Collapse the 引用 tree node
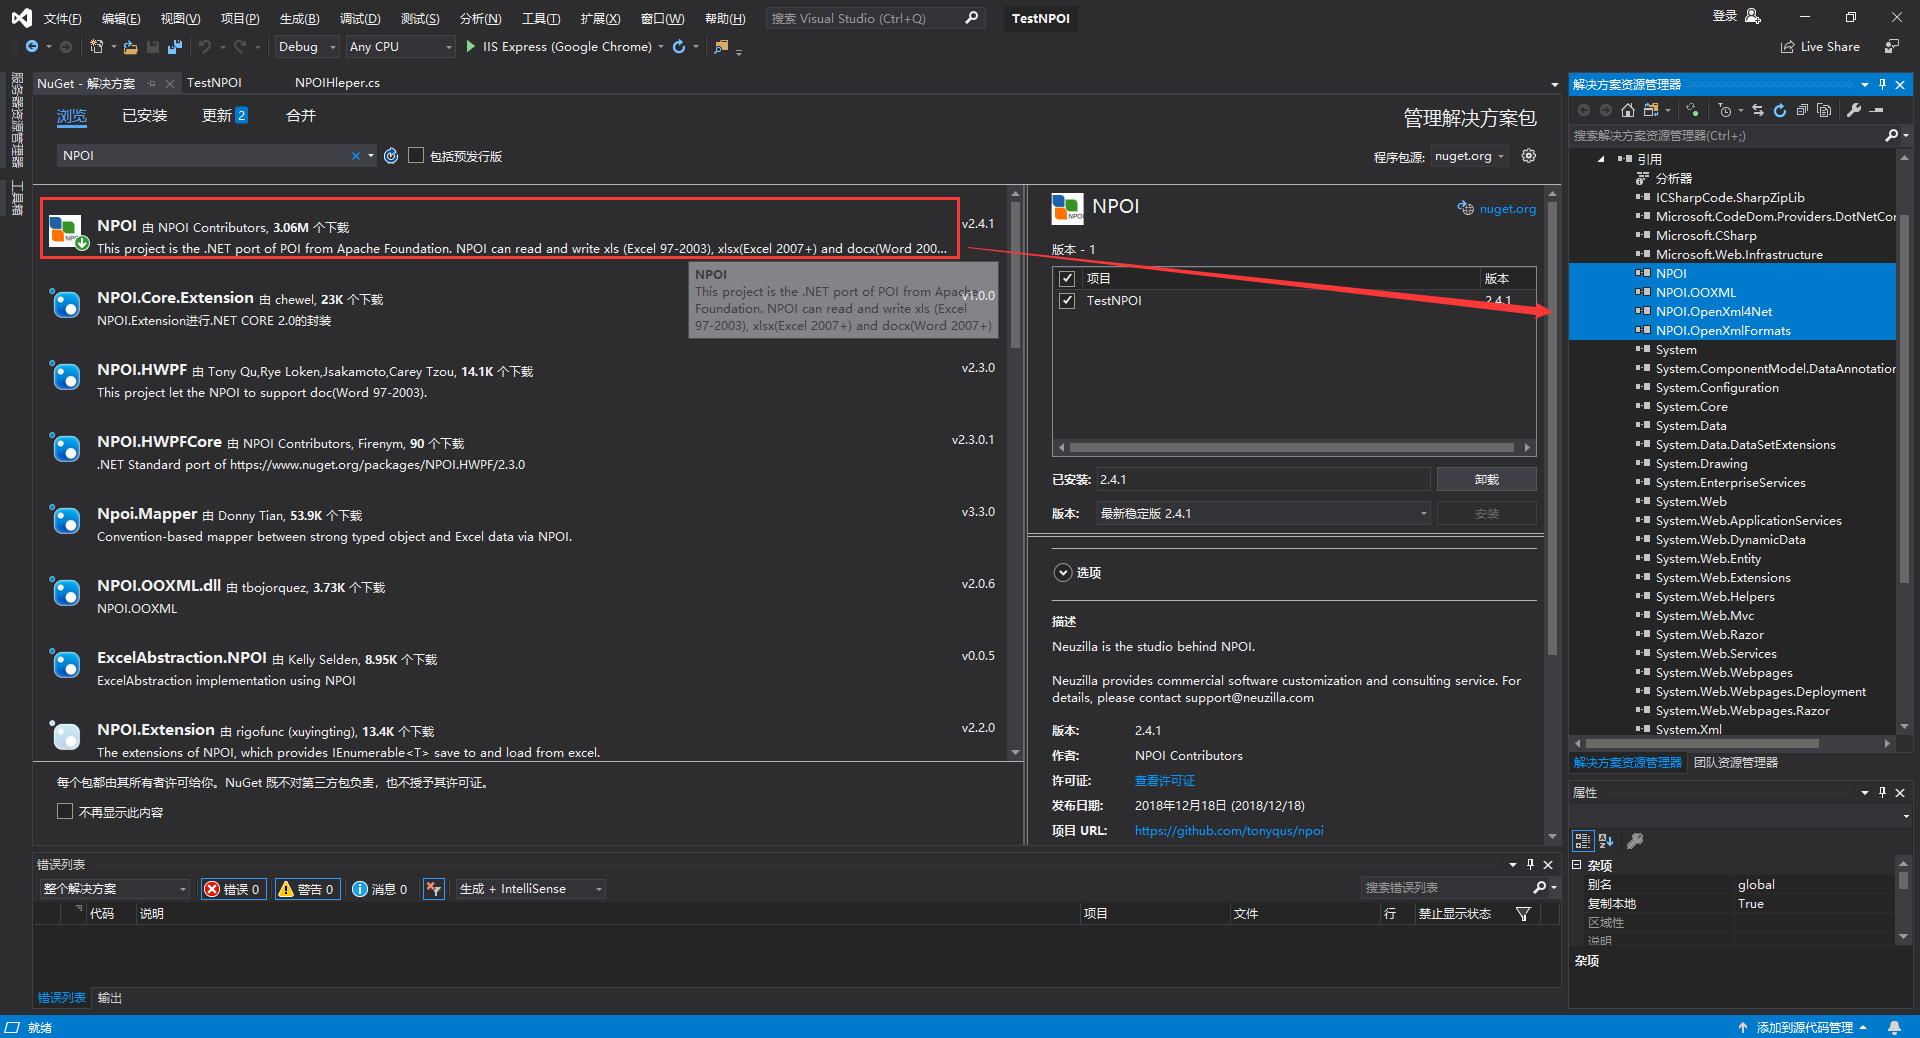 click(x=1601, y=159)
